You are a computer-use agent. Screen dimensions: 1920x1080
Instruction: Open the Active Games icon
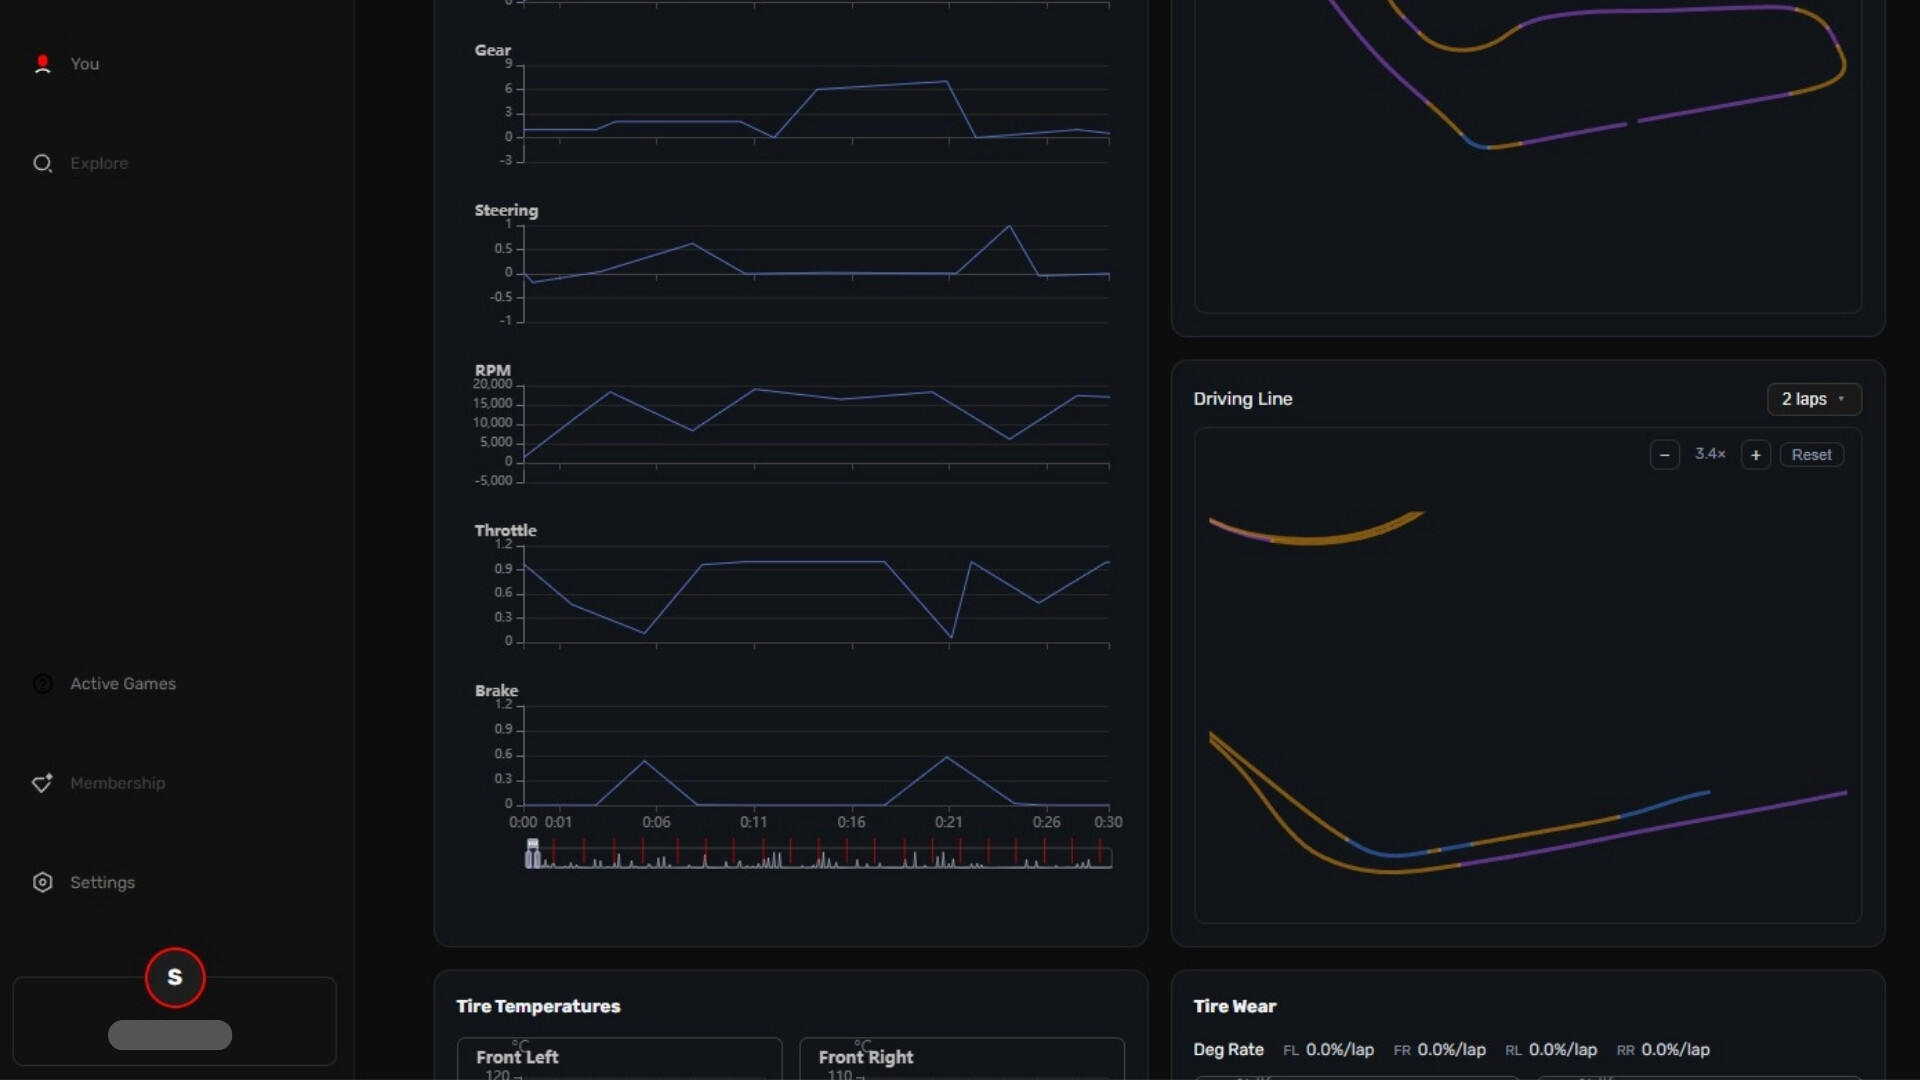tap(42, 684)
